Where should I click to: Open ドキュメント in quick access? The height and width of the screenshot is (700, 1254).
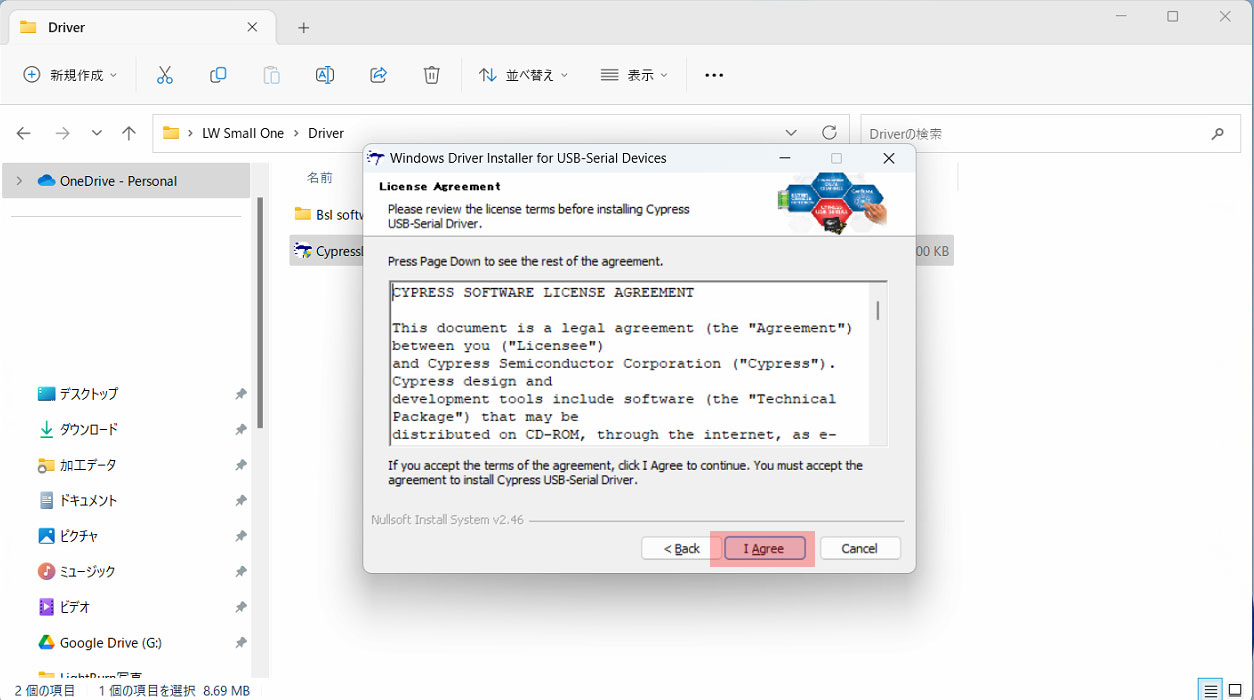[x=88, y=500]
